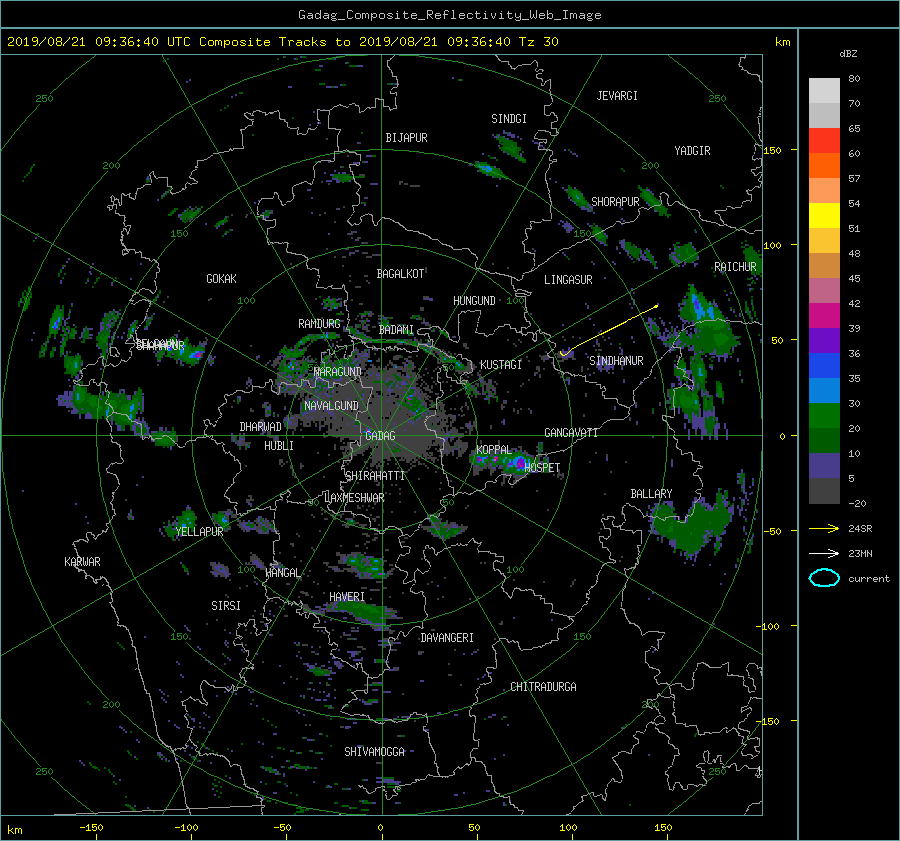
Task: Click the HUNGUND city label
Action: 474,301
